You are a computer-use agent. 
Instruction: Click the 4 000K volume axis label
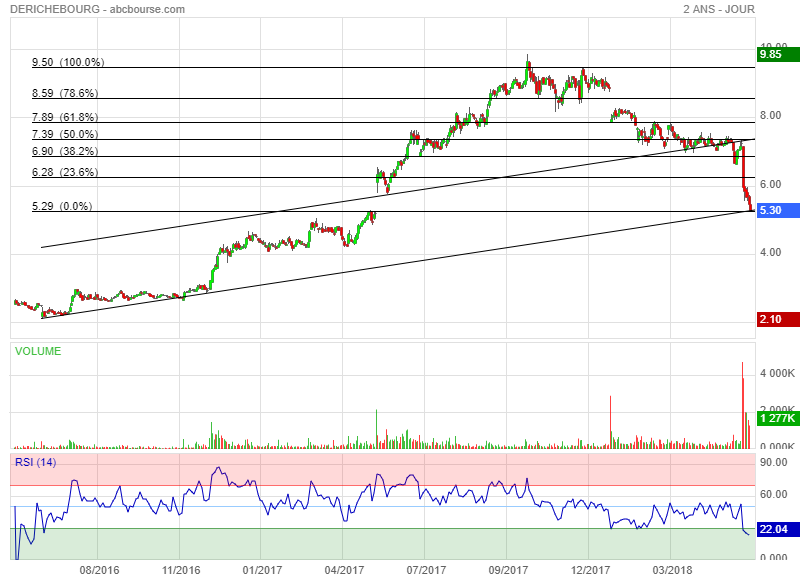777,373
